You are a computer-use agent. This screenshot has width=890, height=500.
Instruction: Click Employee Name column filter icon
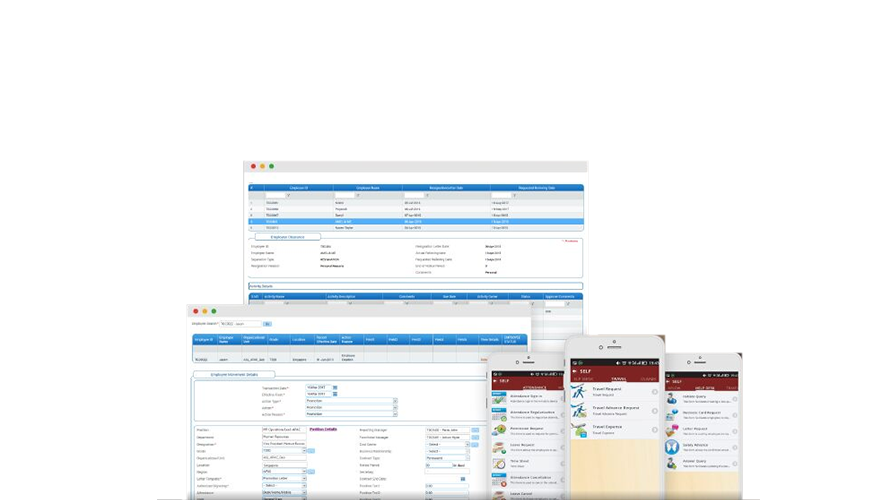coord(358,195)
